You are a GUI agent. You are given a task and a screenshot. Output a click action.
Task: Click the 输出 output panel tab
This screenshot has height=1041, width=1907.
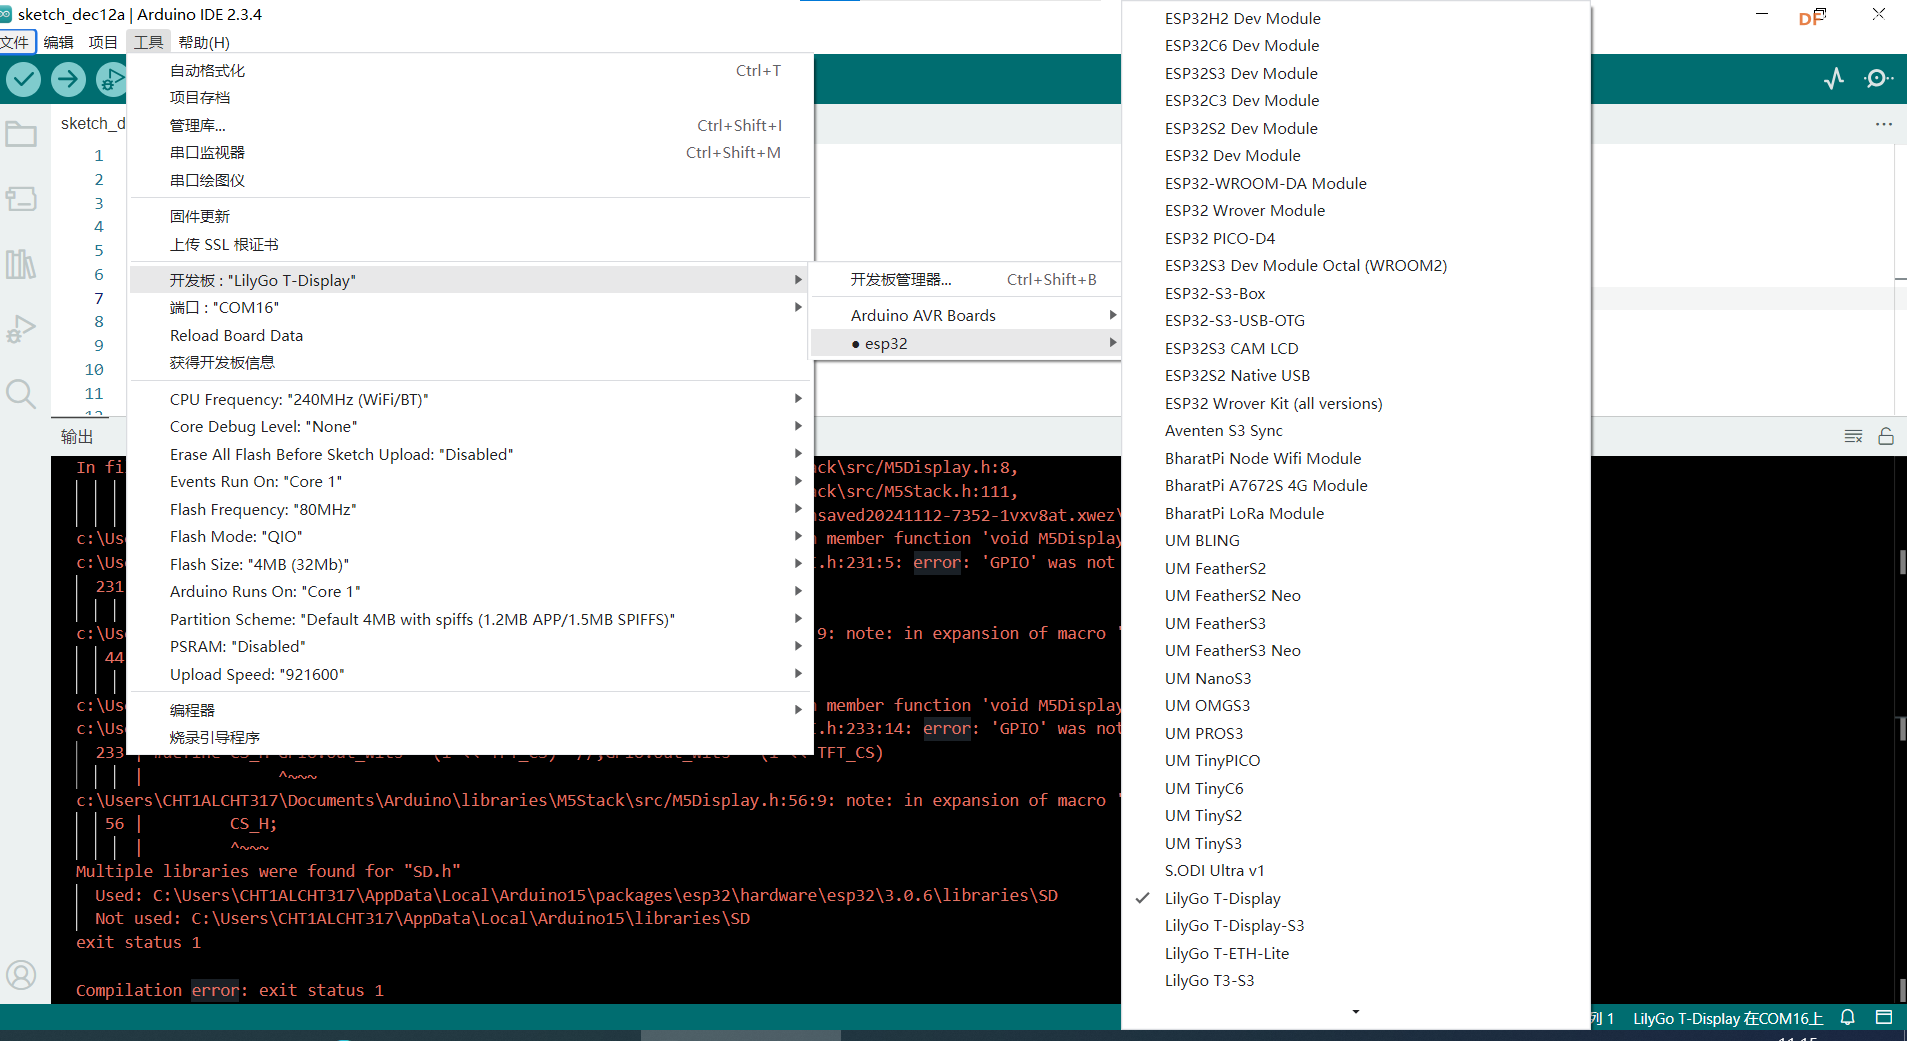click(x=77, y=436)
